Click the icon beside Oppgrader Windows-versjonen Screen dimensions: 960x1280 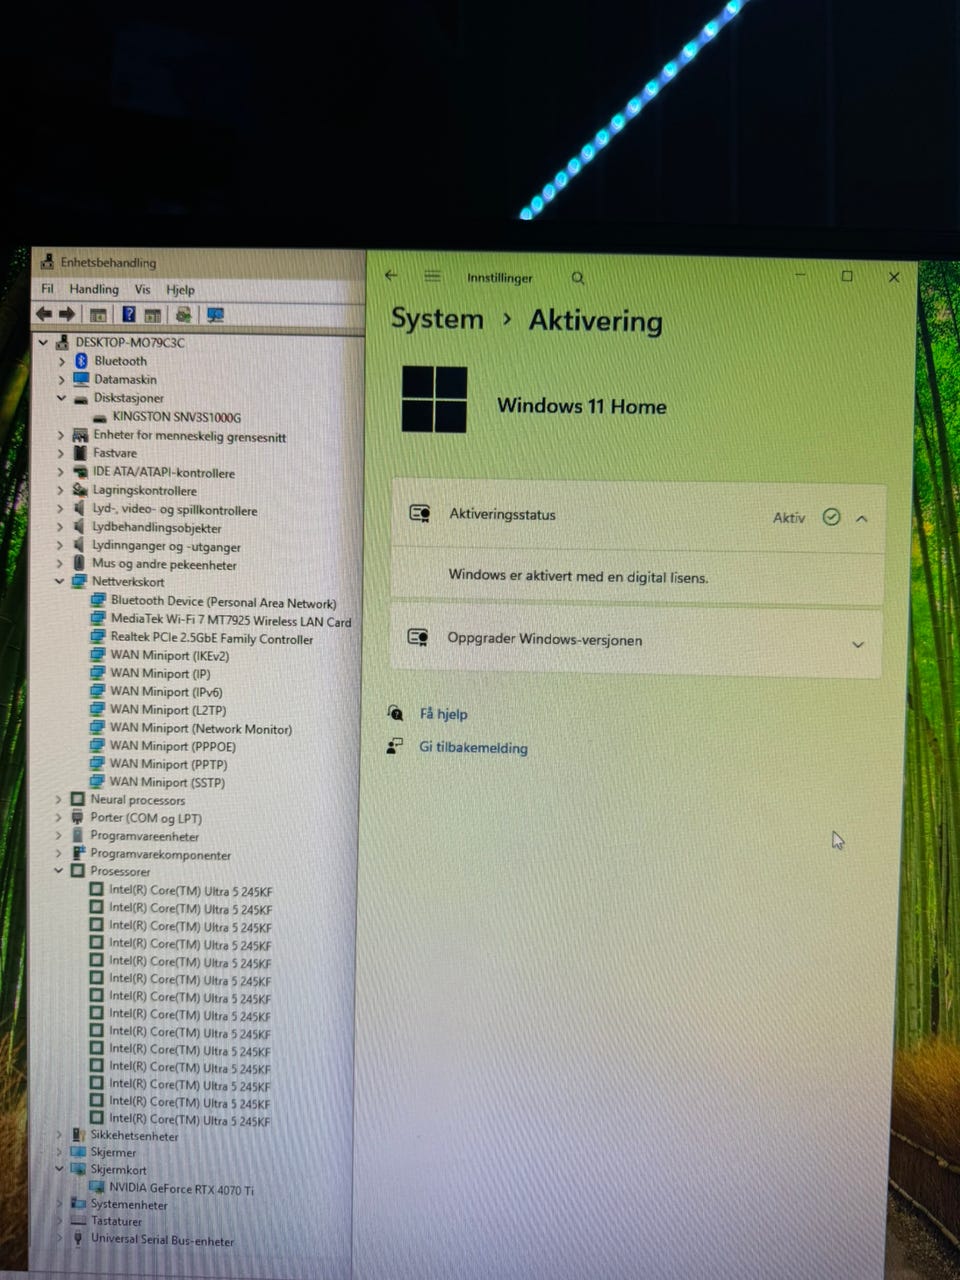click(x=418, y=637)
